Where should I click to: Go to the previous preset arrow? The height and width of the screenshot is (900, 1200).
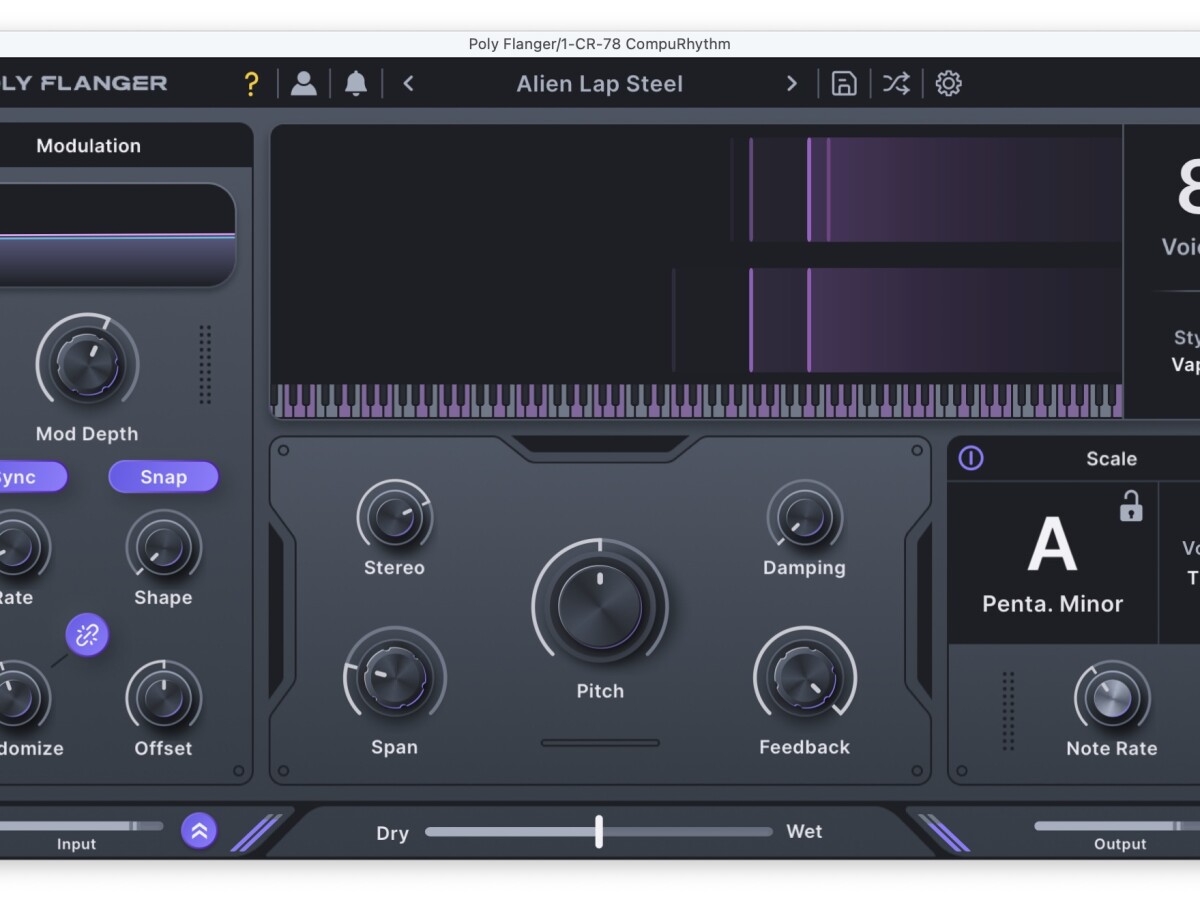point(408,84)
